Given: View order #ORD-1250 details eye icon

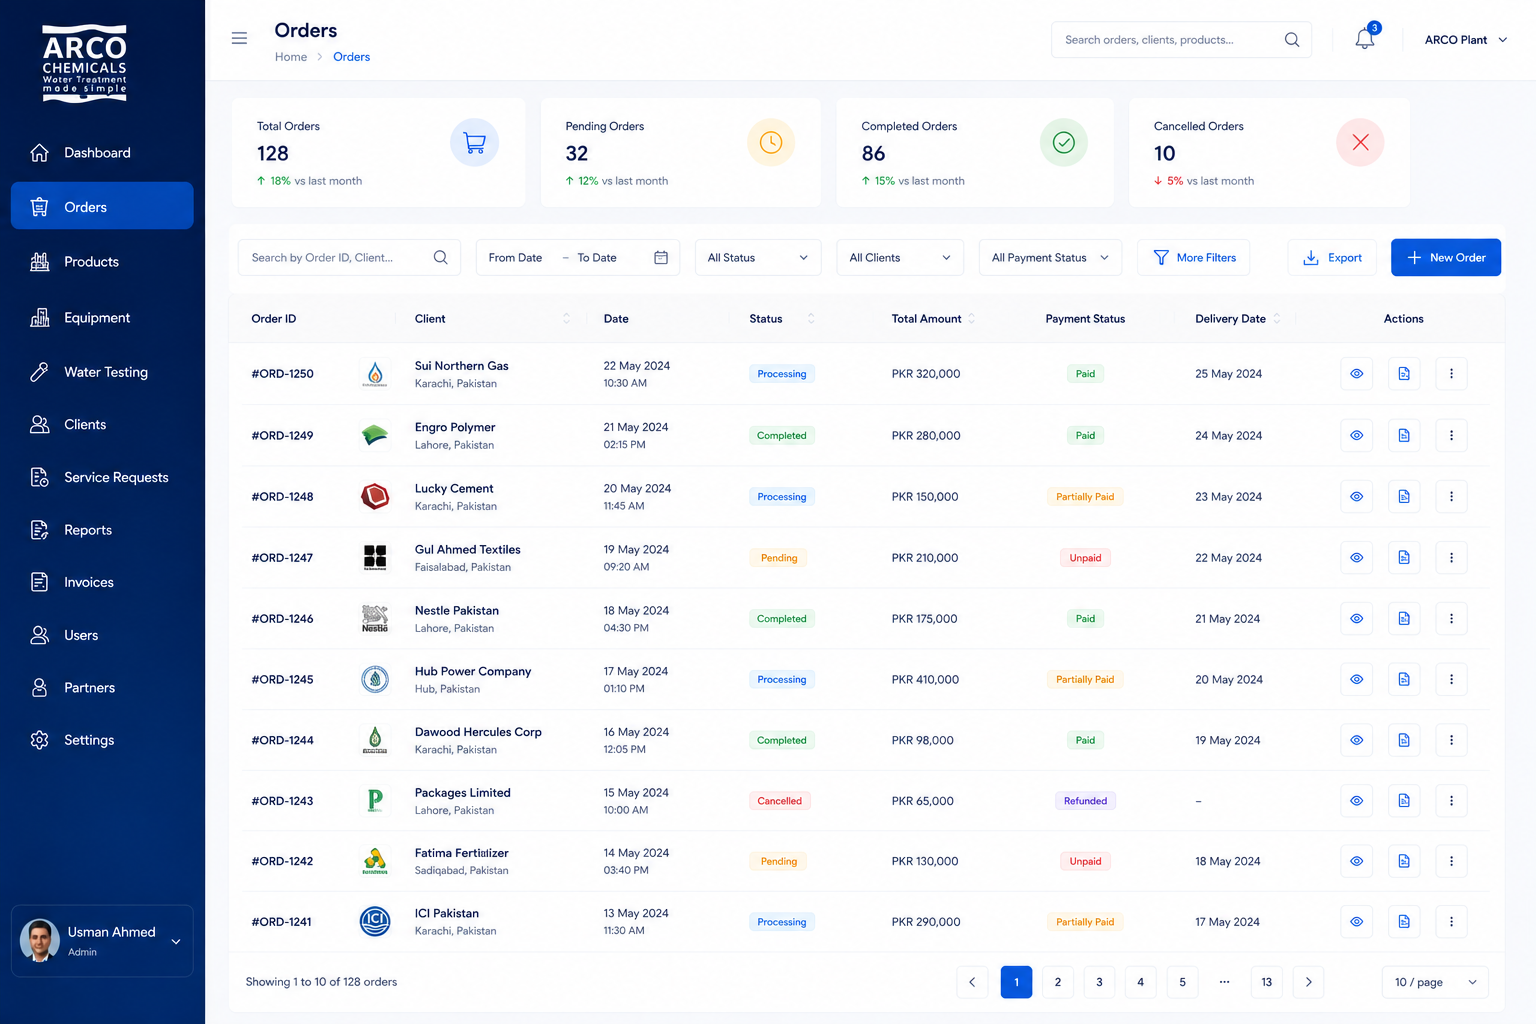Looking at the screenshot, I should coord(1357,374).
